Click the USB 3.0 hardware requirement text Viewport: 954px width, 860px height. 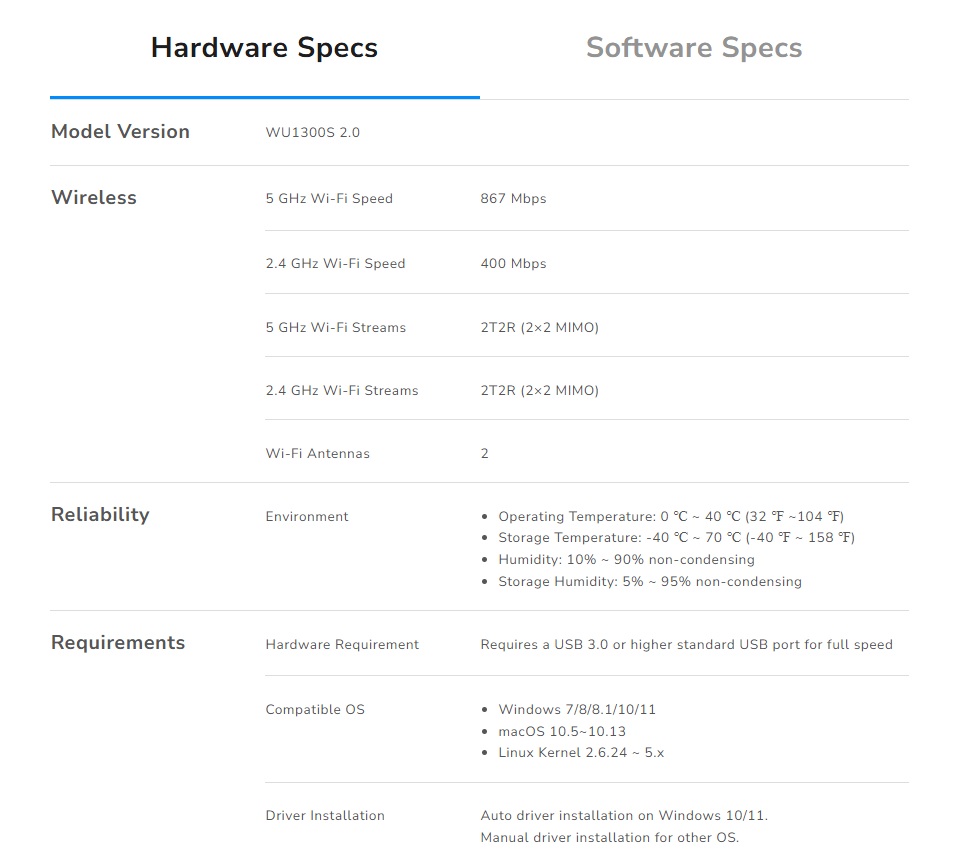(x=686, y=645)
